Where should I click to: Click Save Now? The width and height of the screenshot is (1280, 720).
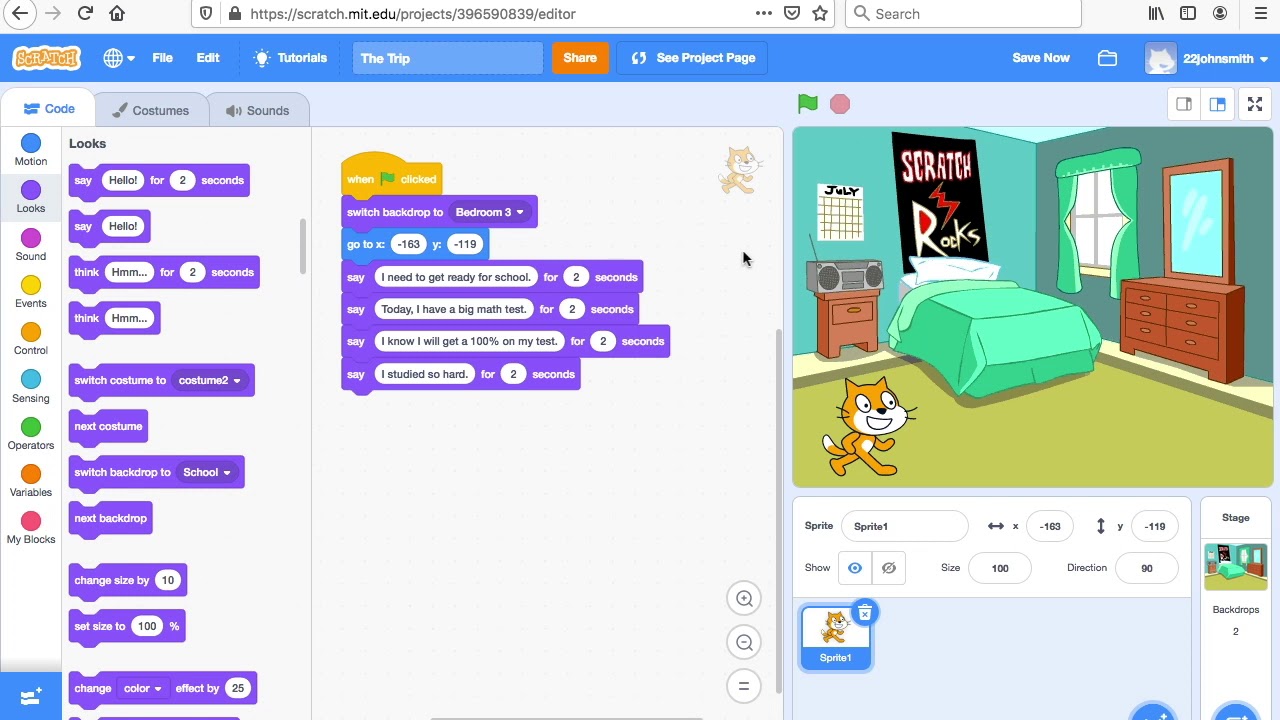(1041, 58)
